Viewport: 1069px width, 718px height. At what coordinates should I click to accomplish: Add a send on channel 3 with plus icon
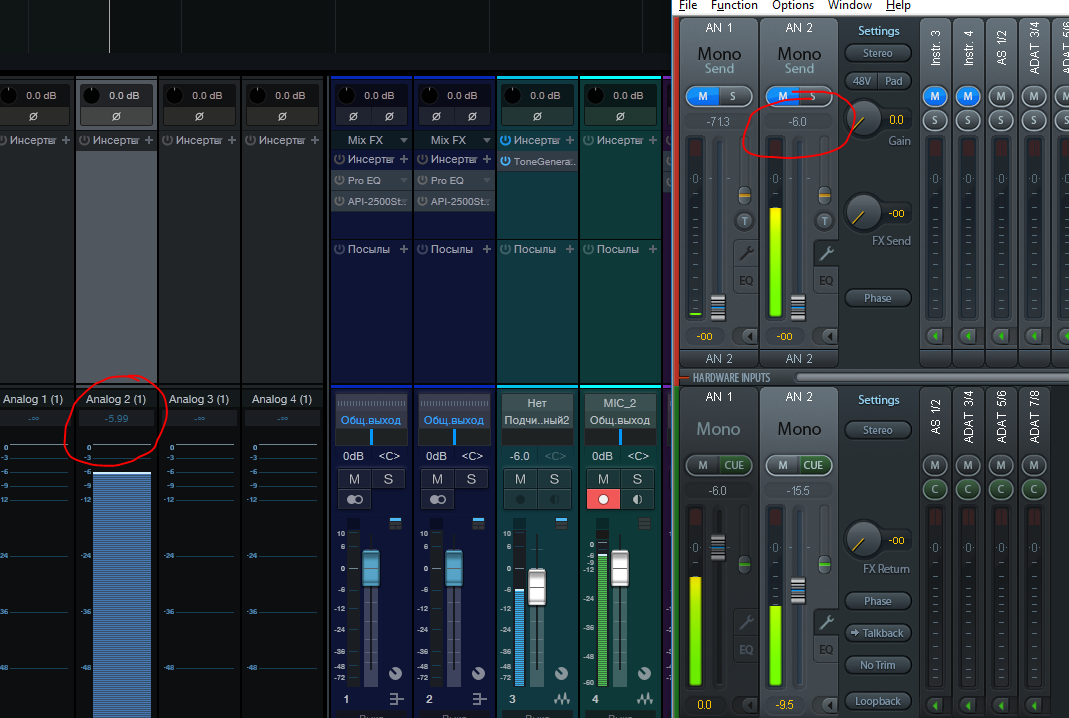click(x=569, y=249)
